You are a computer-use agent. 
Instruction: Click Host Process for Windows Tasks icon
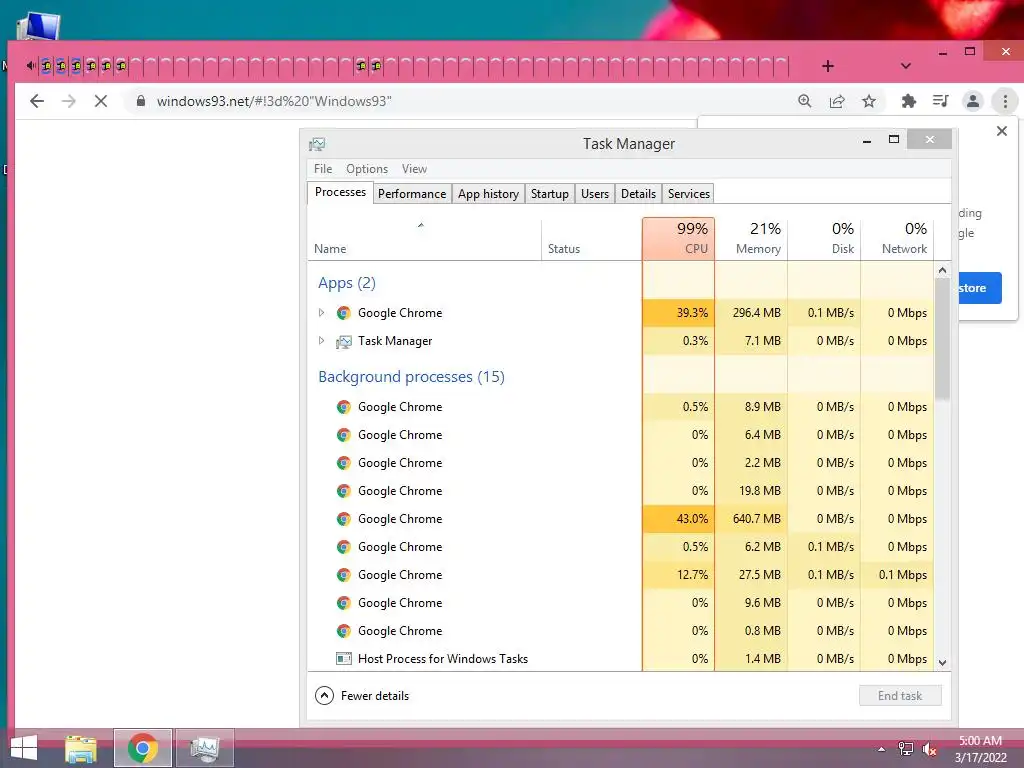[344, 659]
